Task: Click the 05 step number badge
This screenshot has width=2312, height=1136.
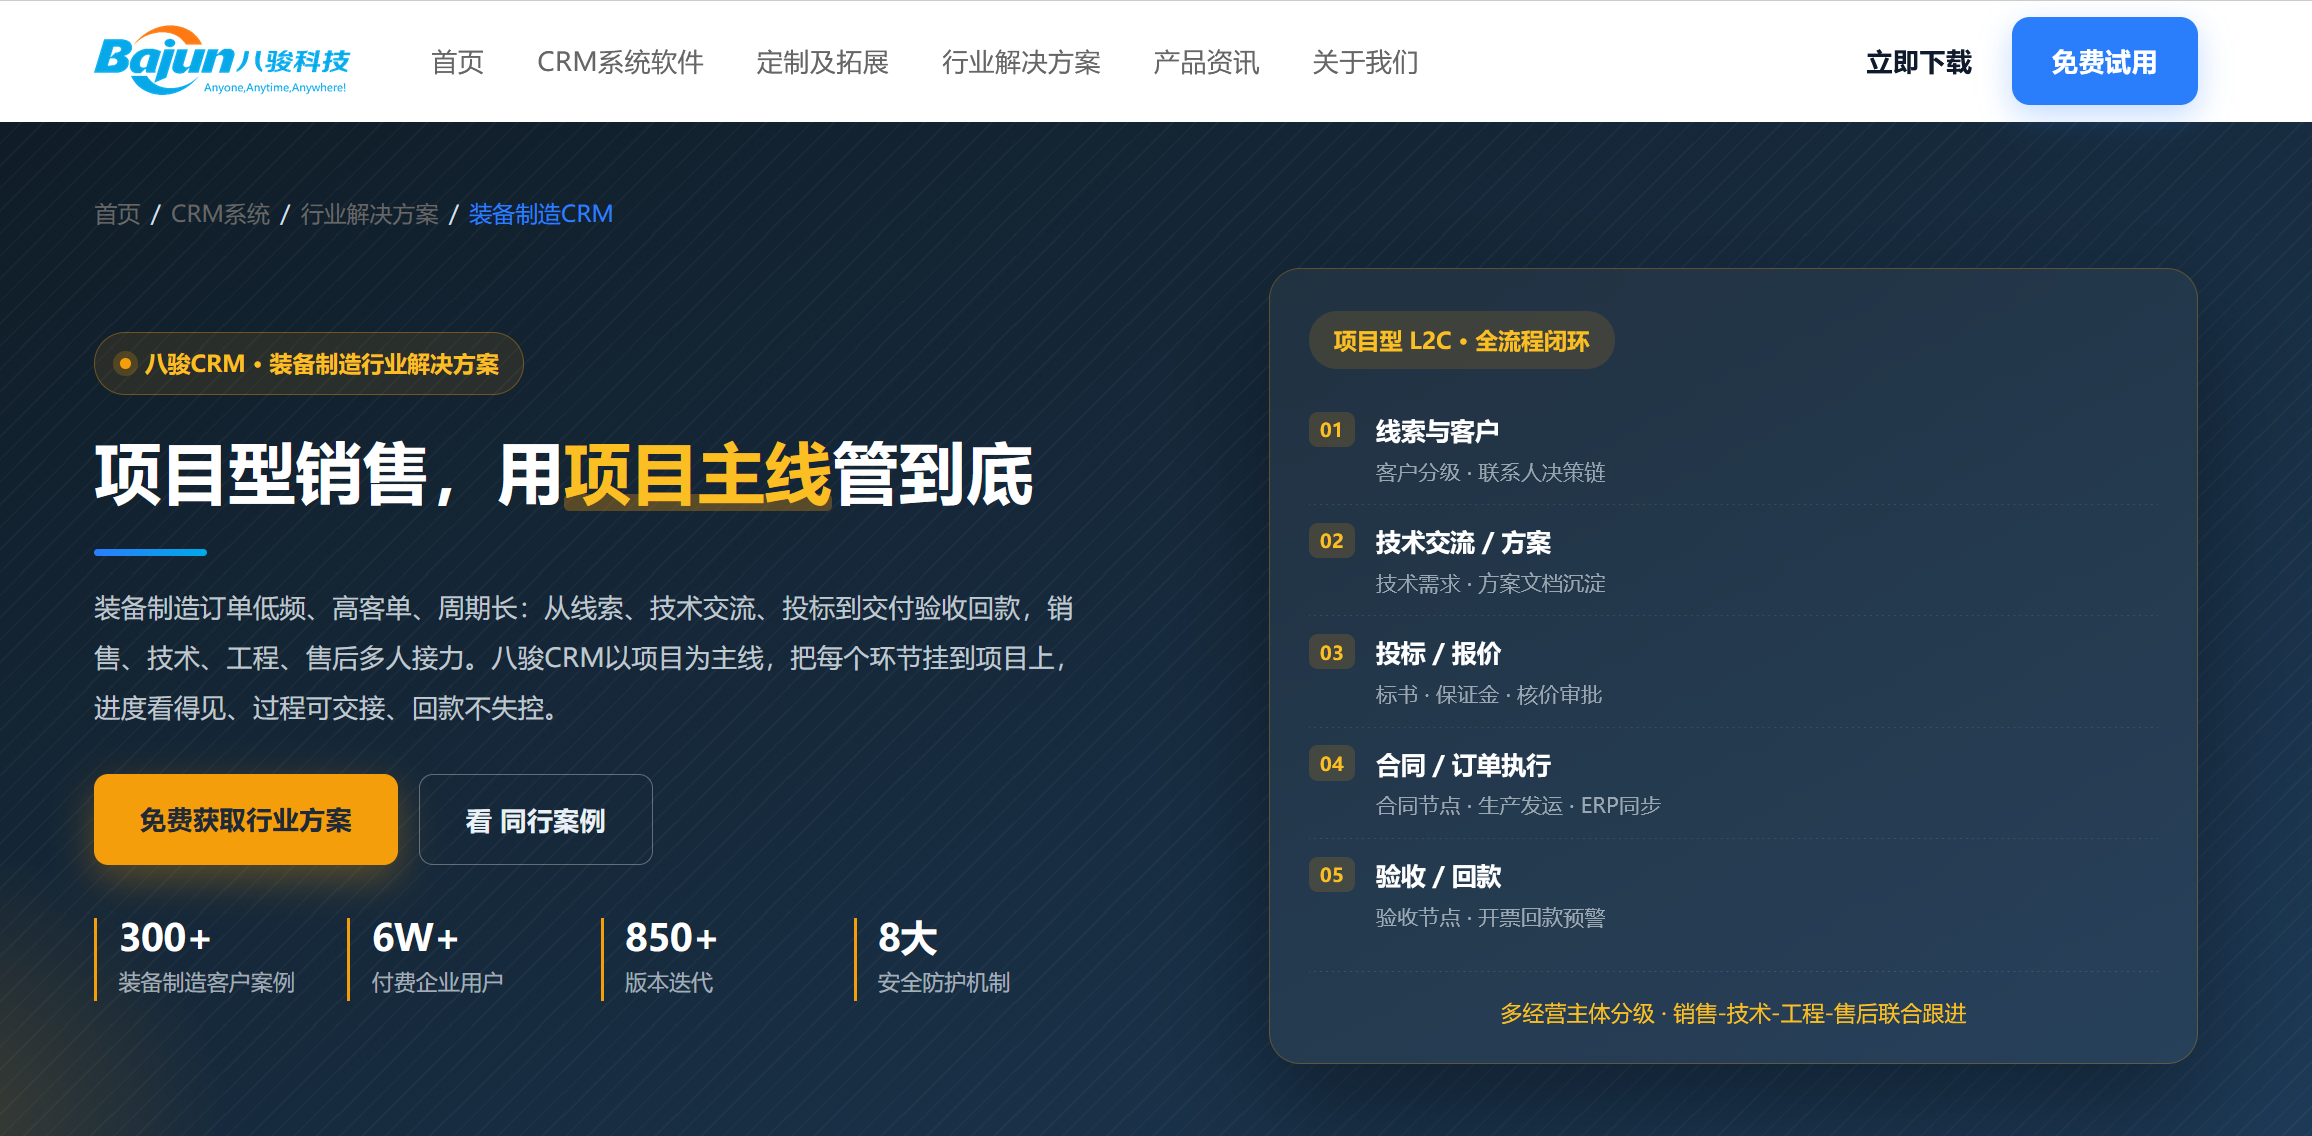Action: click(1331, 875)
